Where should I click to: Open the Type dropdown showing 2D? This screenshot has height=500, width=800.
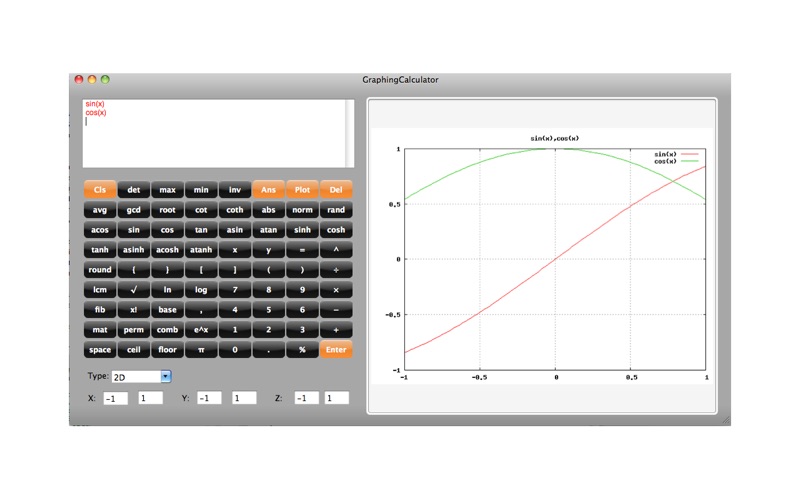(142, 377)
